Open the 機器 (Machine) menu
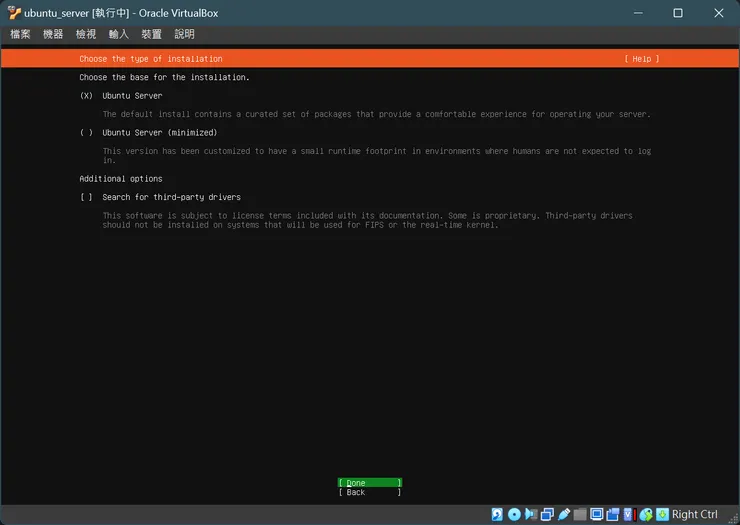The width and height of the screenshot is (740, 525). point(53,34)
